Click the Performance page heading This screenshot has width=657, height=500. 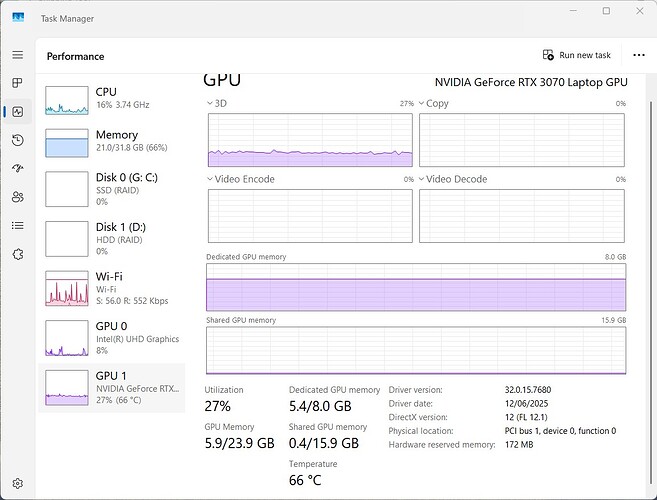tap(75, 56)
